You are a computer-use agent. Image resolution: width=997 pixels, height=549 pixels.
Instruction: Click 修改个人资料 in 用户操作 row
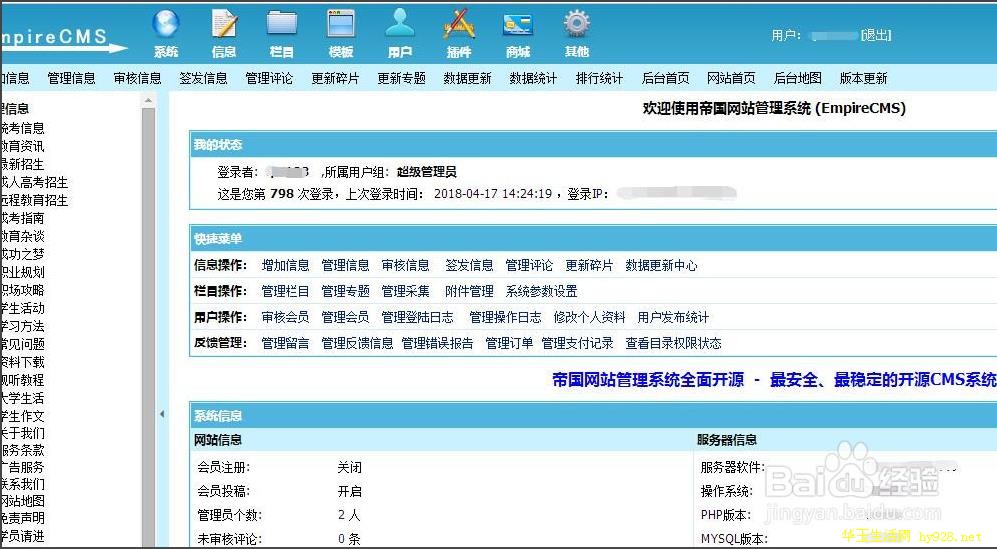tap(589, 317)
